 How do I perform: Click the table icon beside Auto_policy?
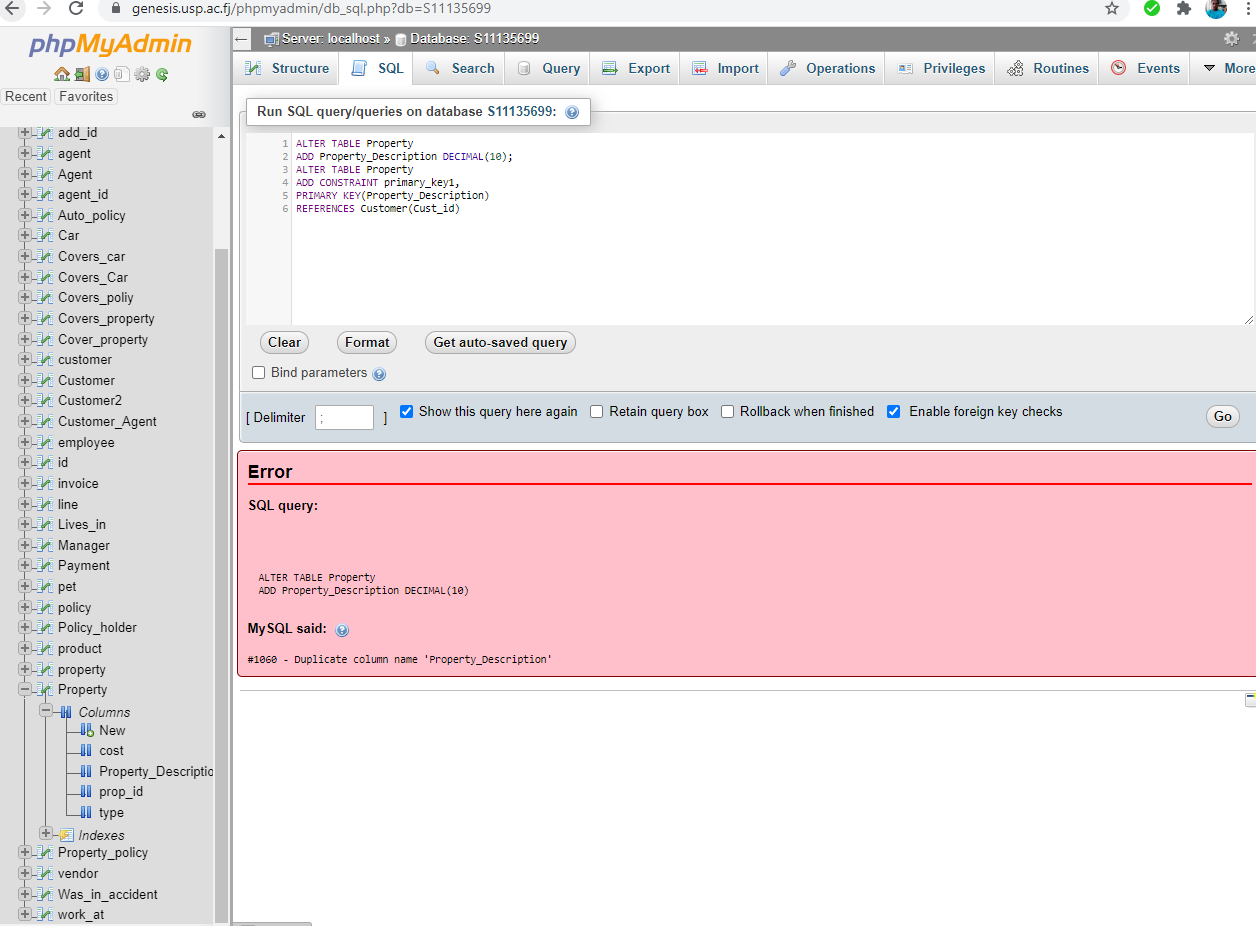45,215
